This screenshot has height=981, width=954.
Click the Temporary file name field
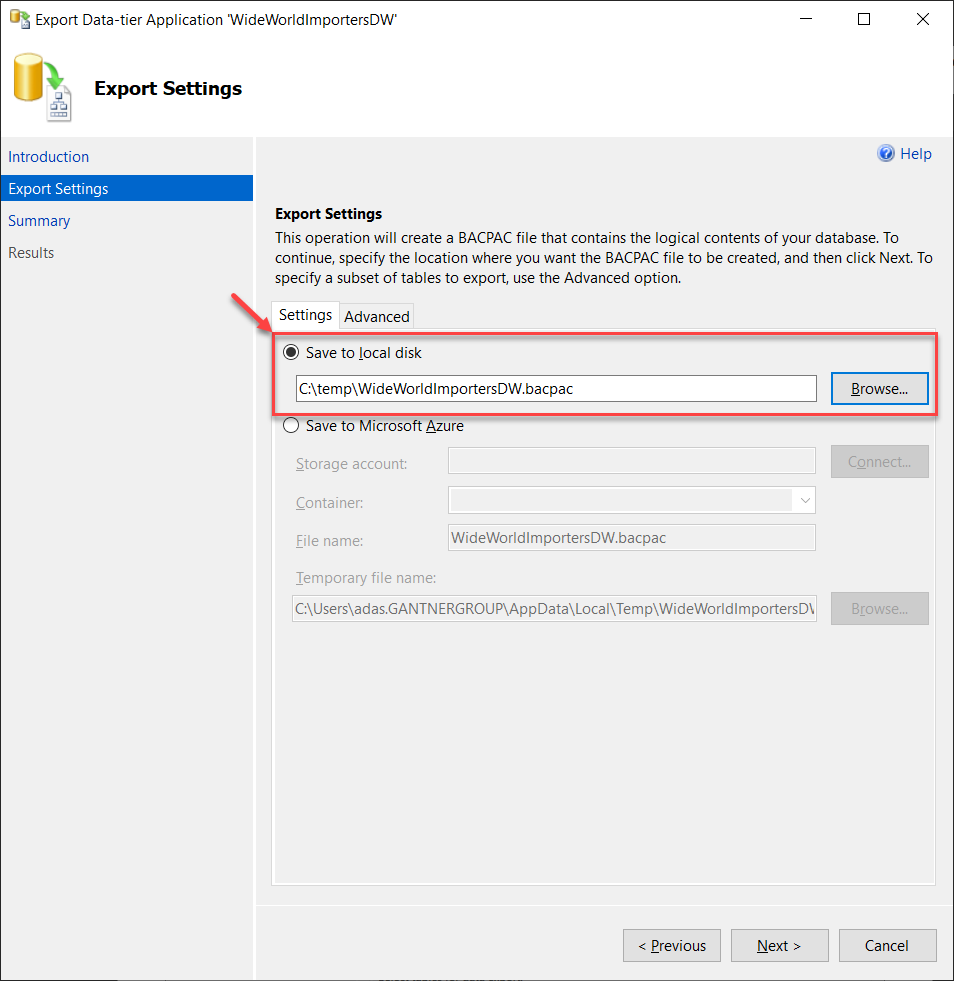[553, 608]
